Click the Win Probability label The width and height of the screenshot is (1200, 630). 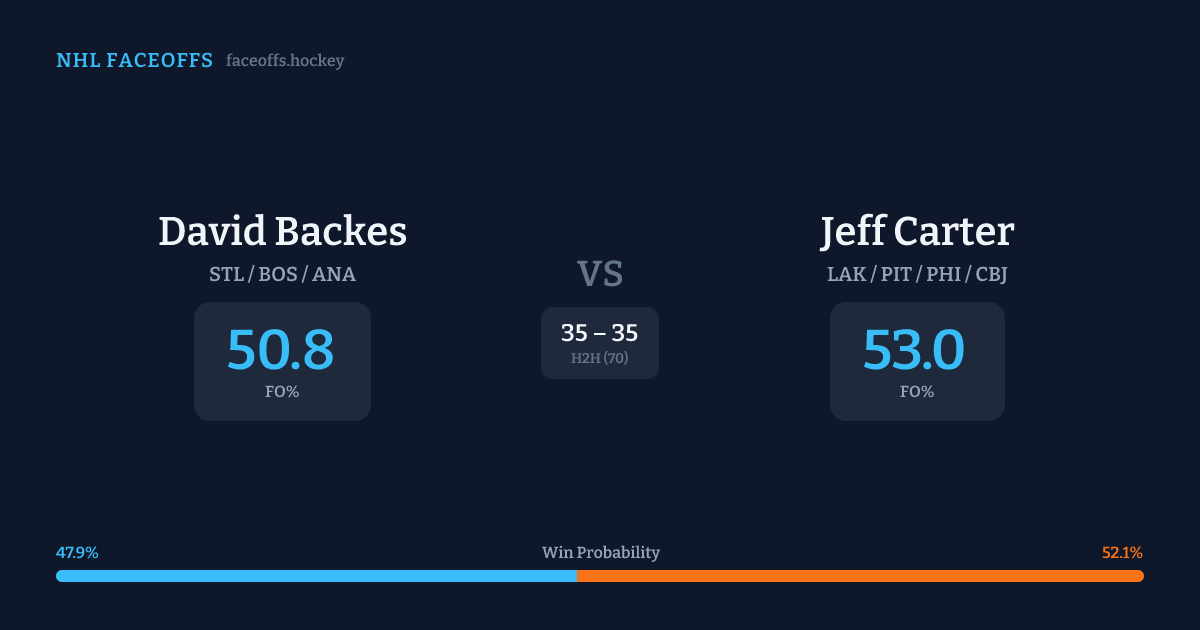[600, 553]
